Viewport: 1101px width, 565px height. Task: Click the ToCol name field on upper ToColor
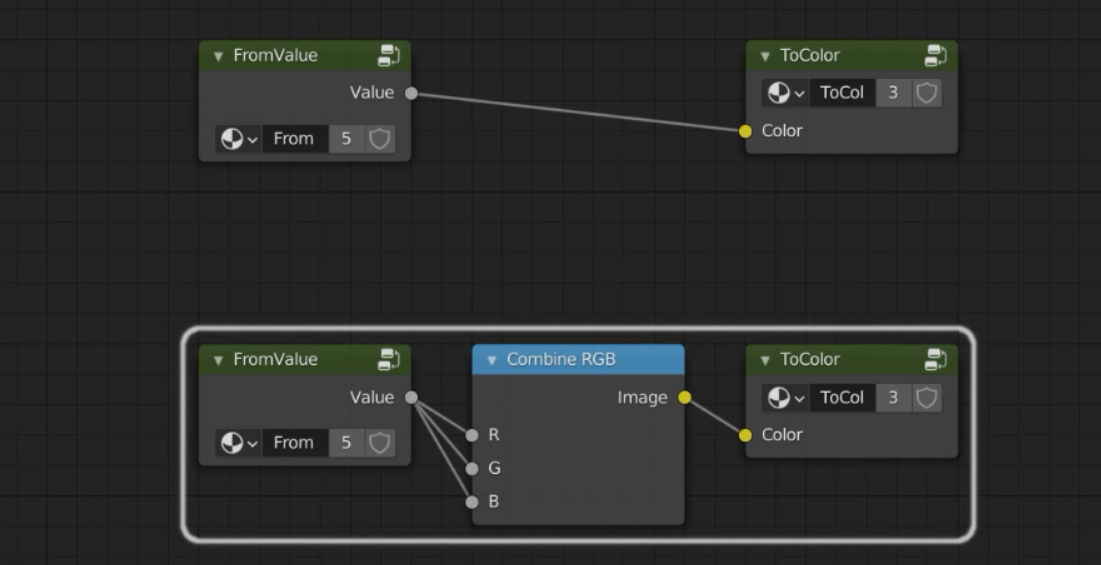pyautogui.click(x=842, y=93)
